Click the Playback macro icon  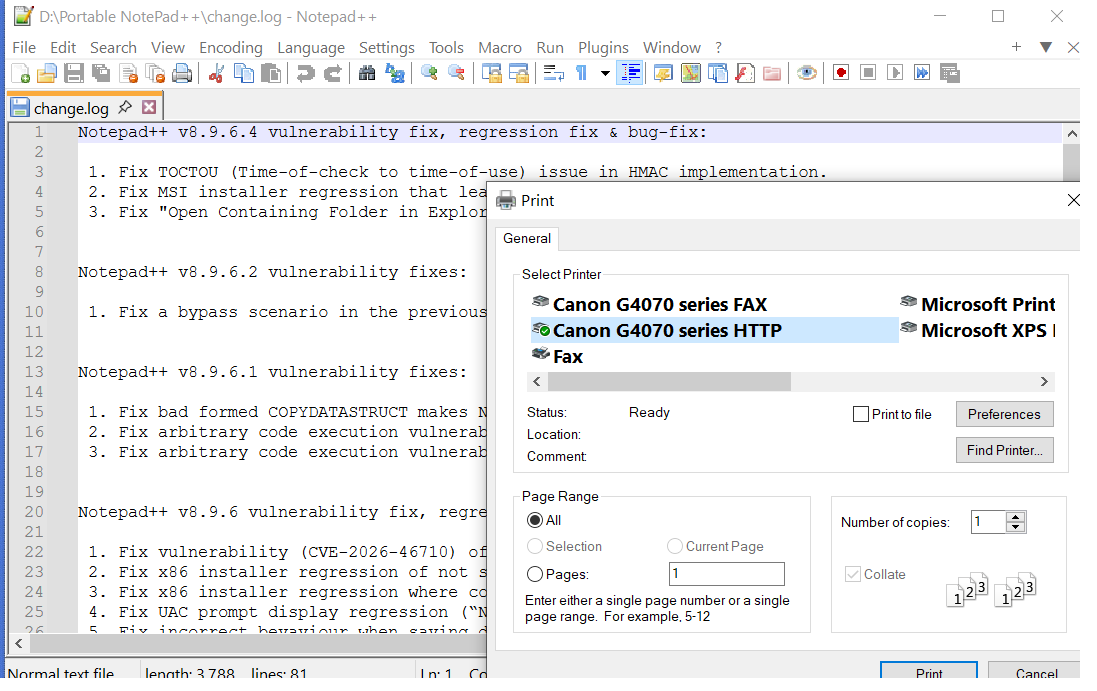tap(895, 73)
